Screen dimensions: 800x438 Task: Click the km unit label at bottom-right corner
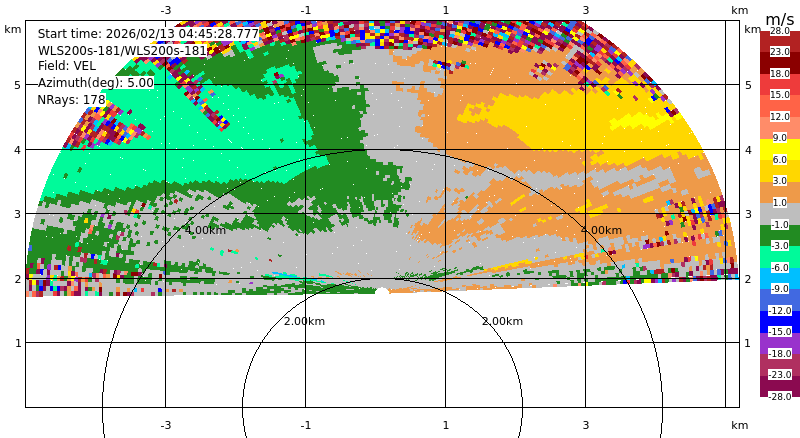pos(740,425)
